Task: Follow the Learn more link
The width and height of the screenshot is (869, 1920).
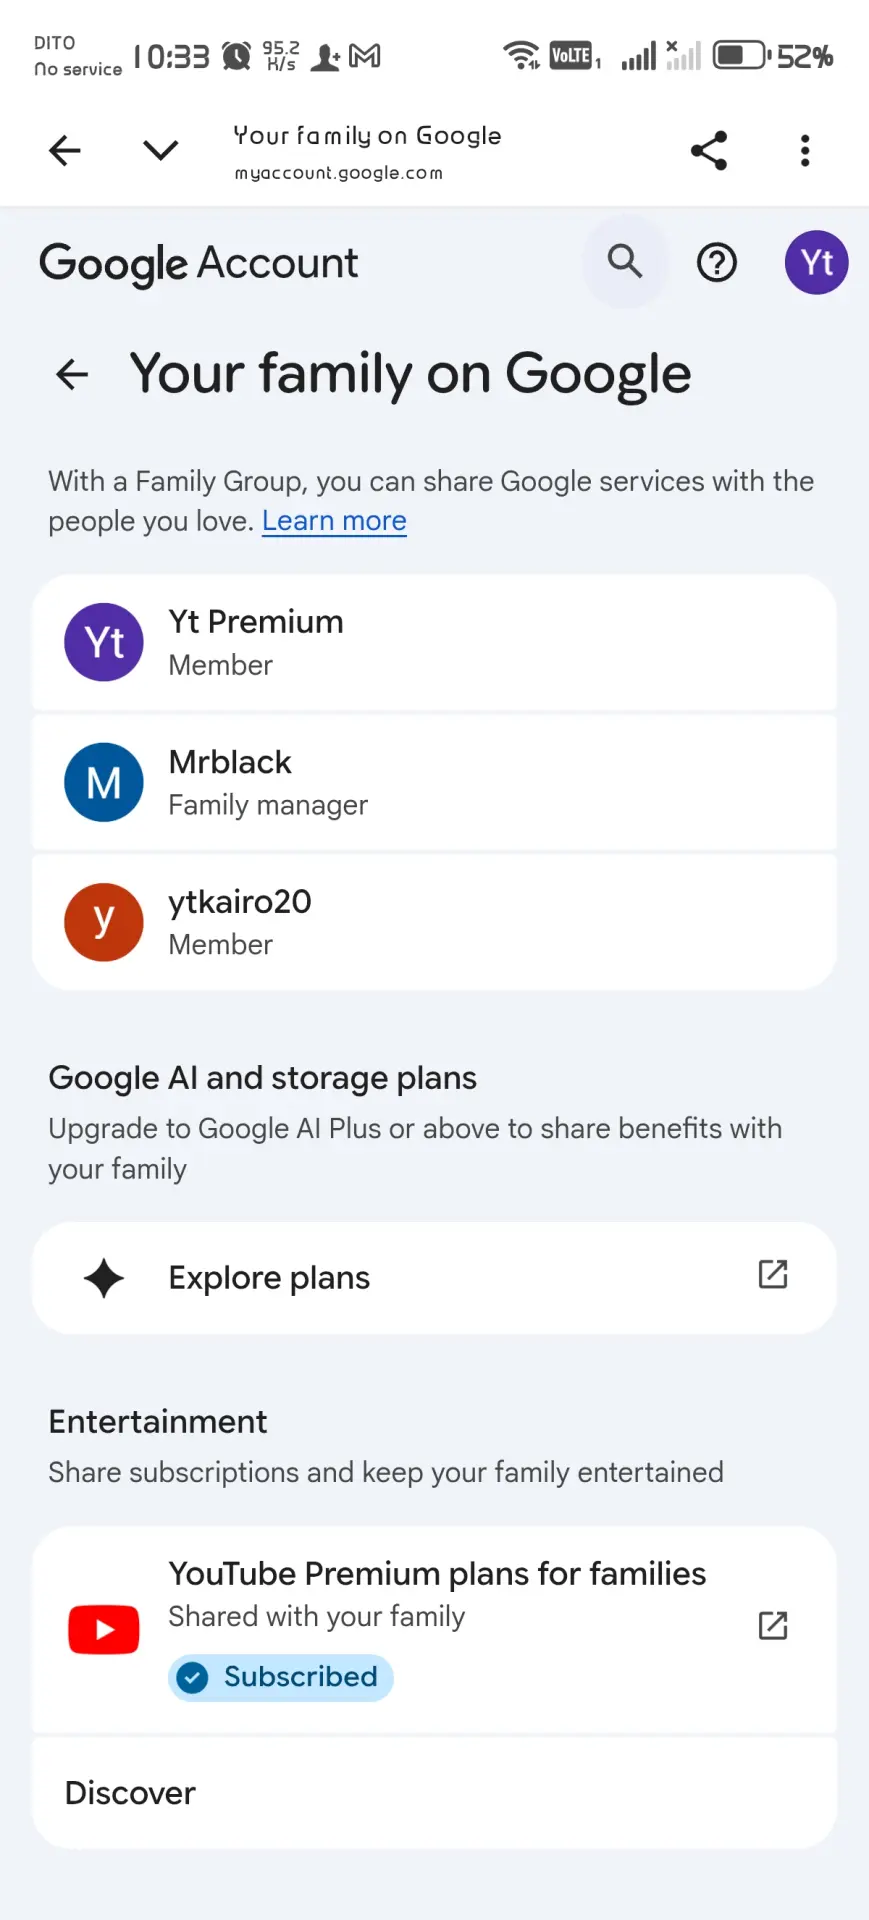Action: coord(334,521)
